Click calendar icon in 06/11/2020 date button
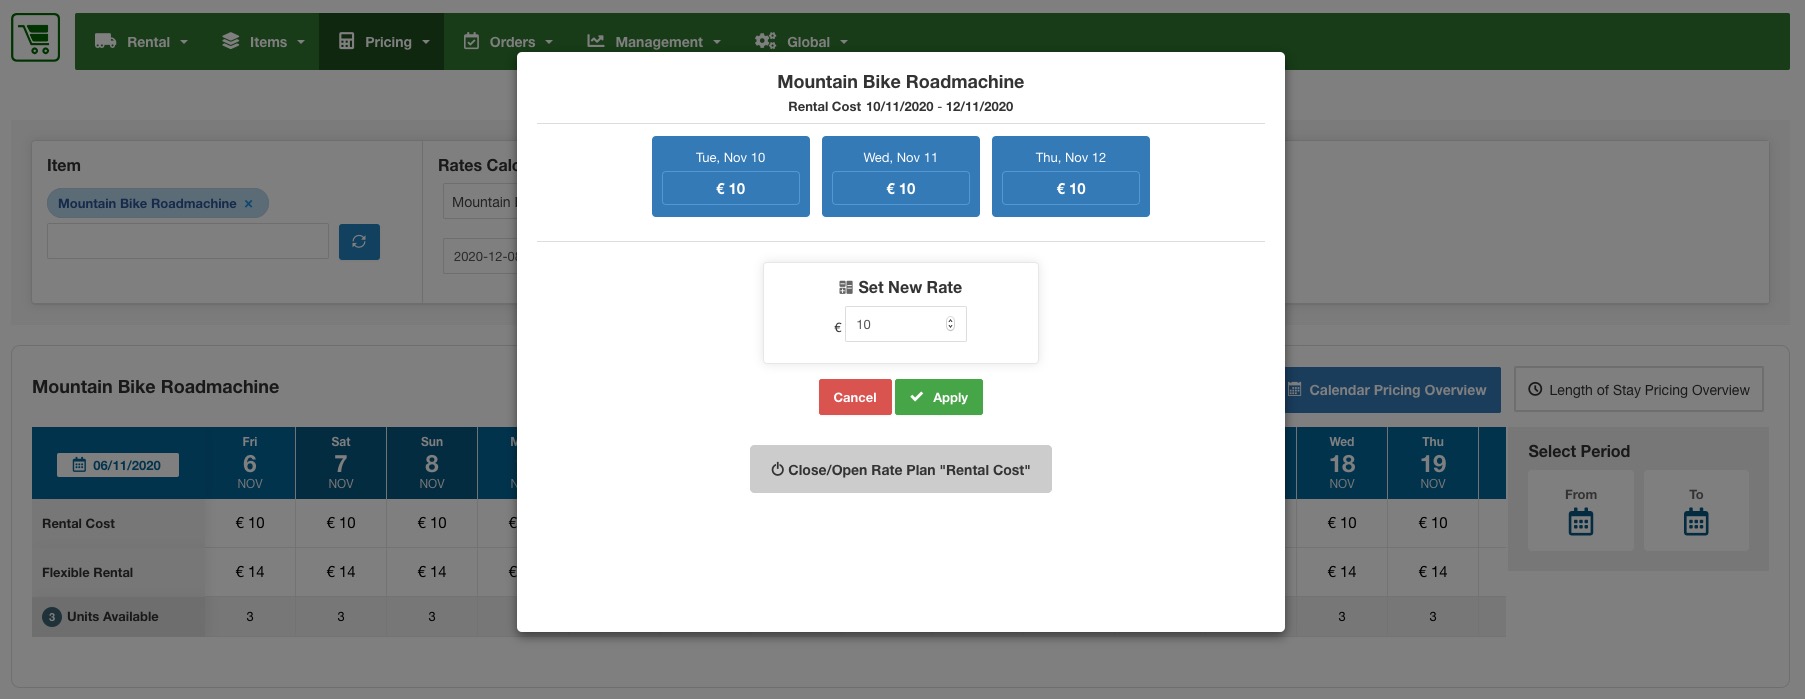 pyautogui.click(x=80, y=465)
